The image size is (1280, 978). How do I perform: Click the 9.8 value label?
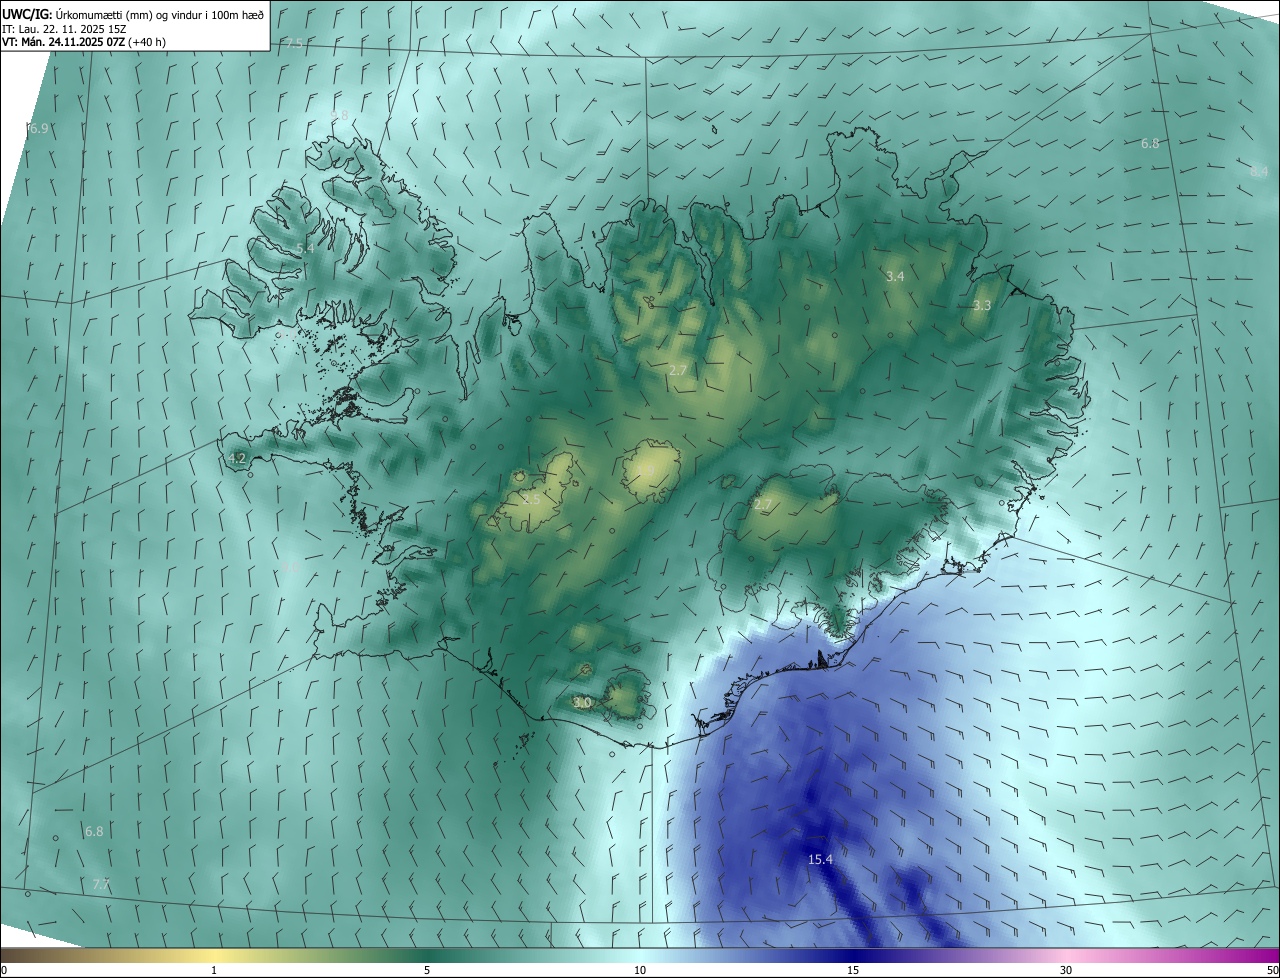pyautogui.click(x=340, y=115)
